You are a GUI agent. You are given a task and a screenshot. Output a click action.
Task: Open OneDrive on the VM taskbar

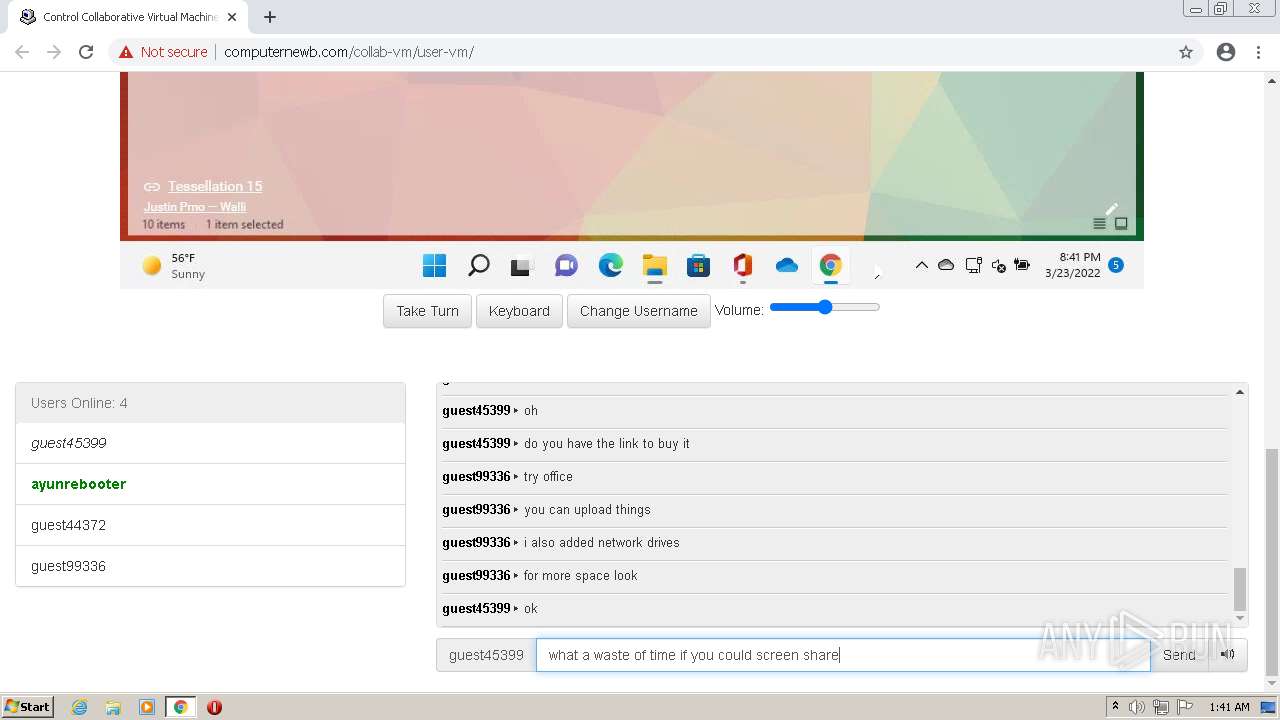(787, 265)
